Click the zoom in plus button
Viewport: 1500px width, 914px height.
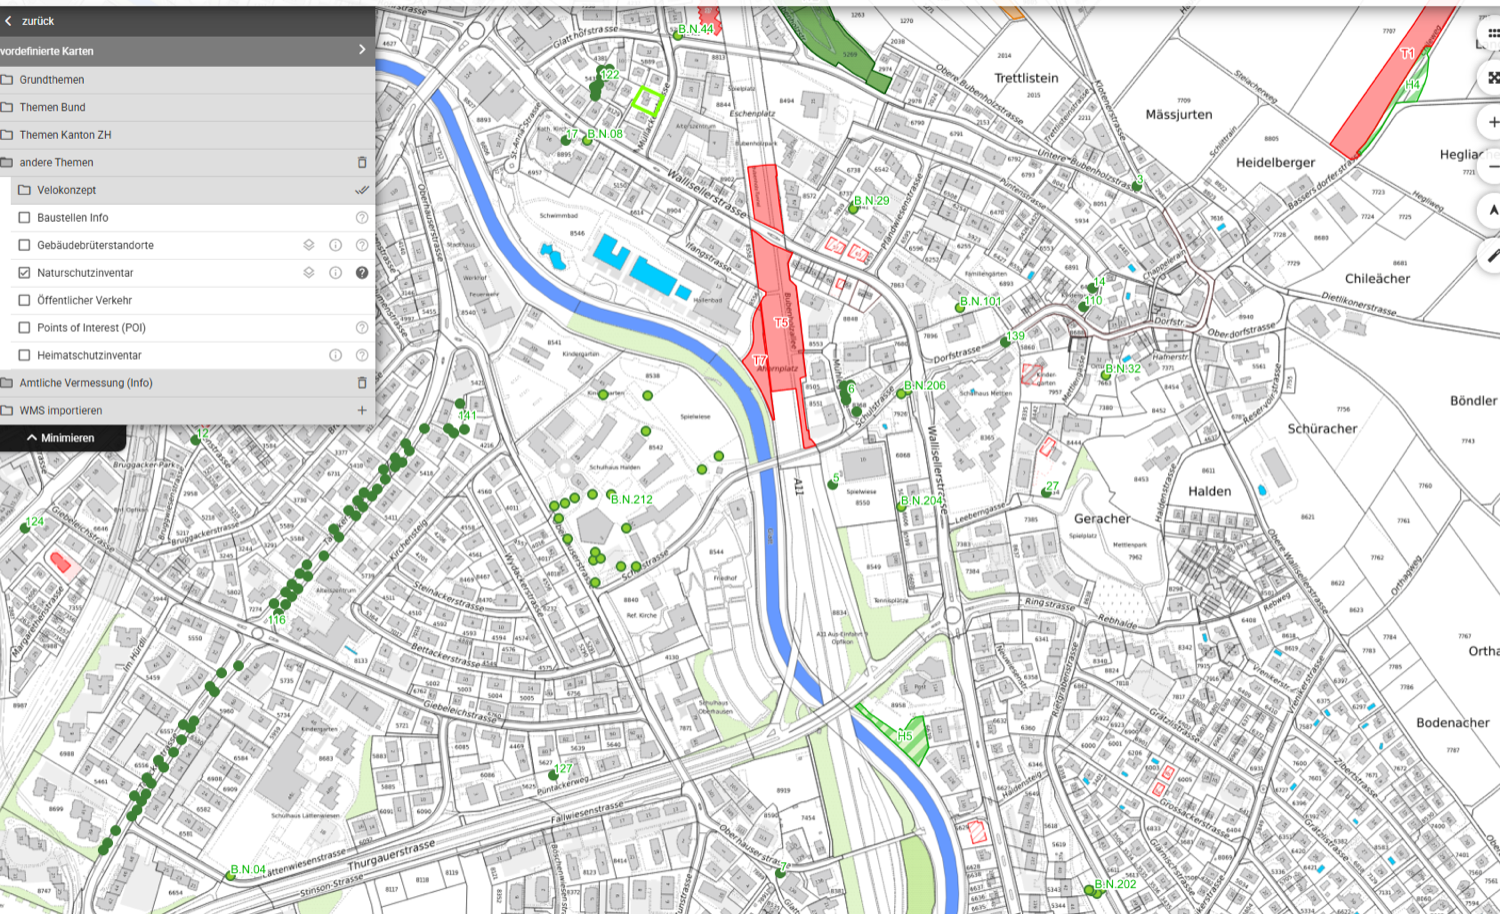(1491, 122)
